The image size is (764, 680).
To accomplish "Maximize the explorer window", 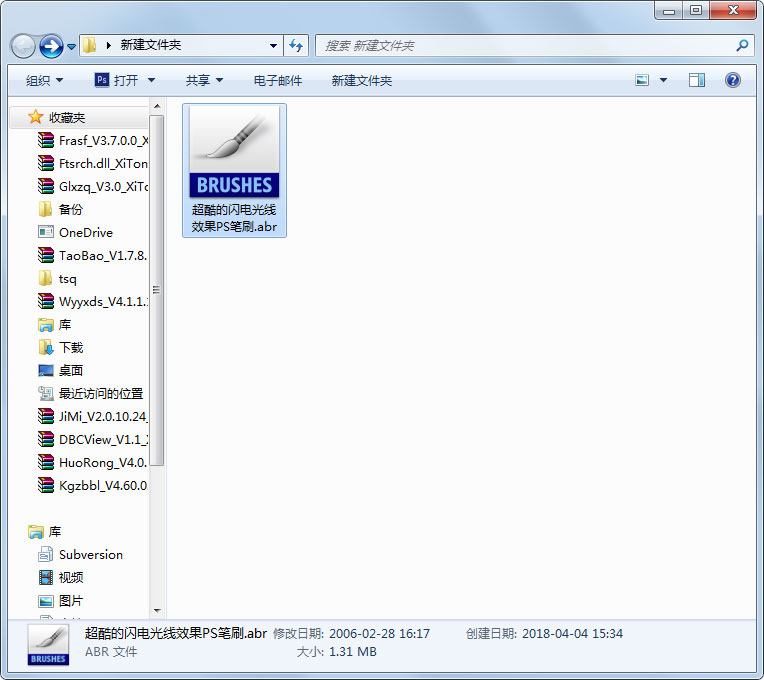I will coord(696,10).
